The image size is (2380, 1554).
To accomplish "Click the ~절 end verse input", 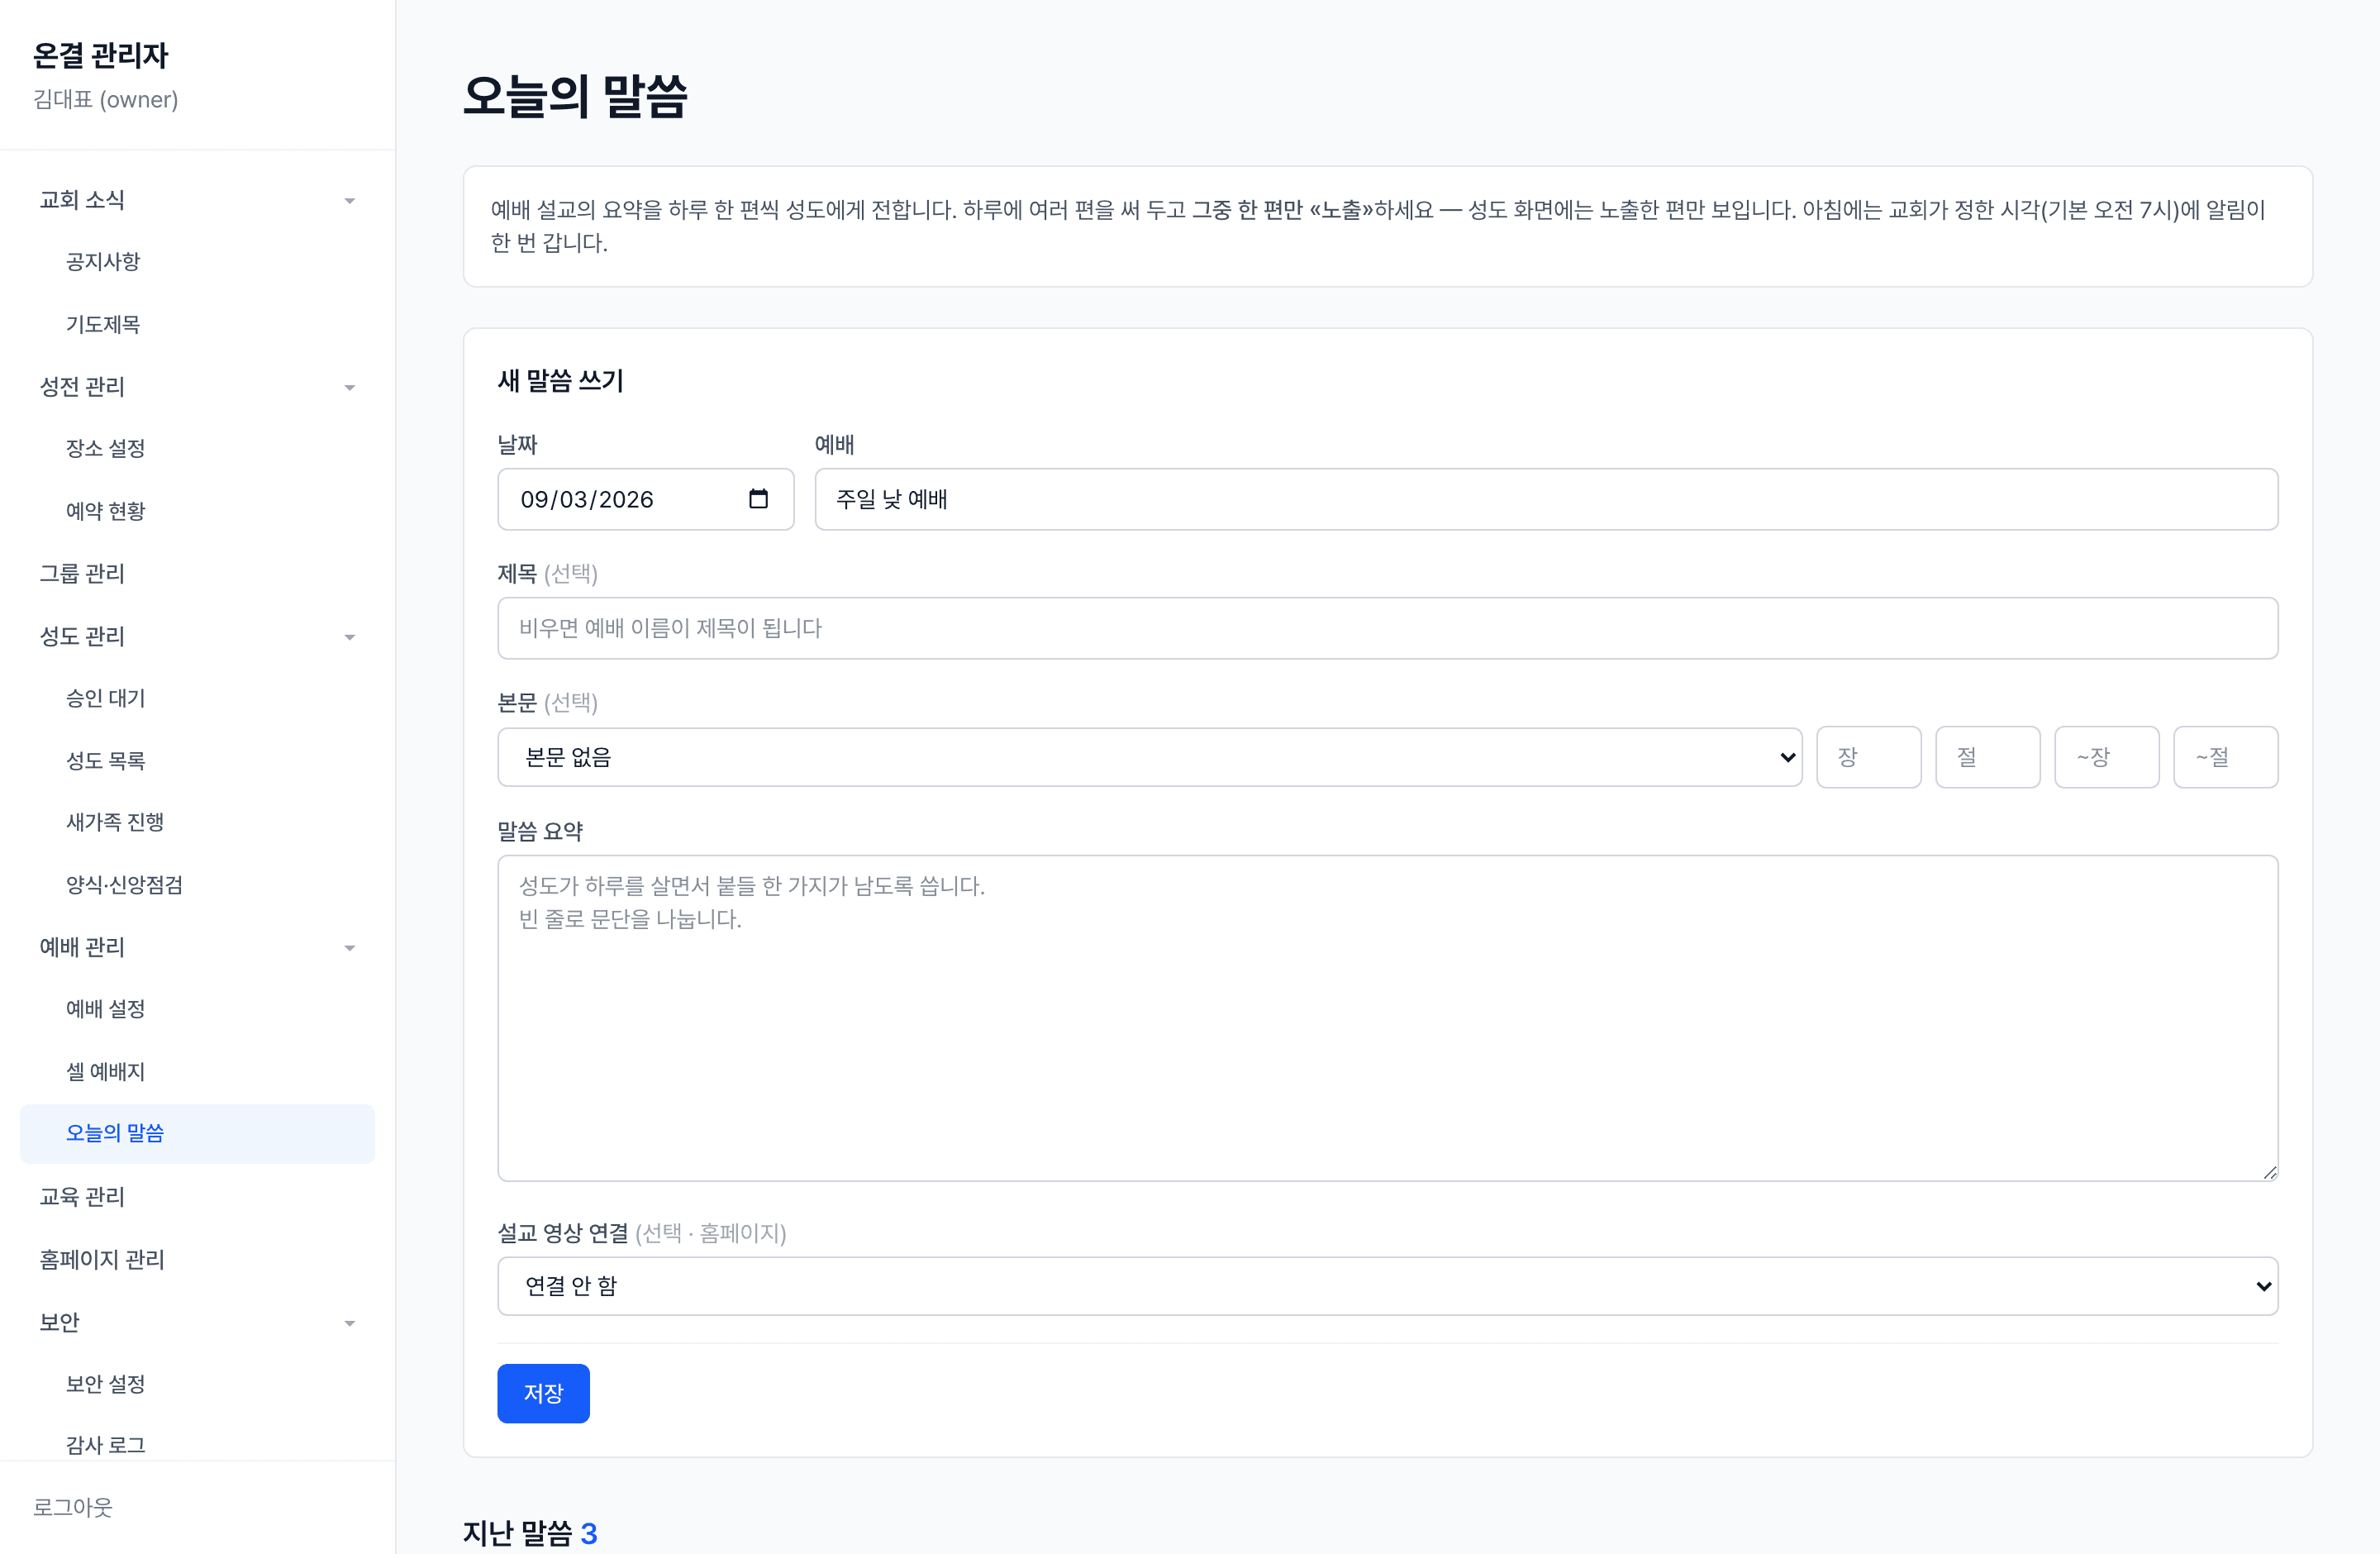I will tap(2225, 757).
